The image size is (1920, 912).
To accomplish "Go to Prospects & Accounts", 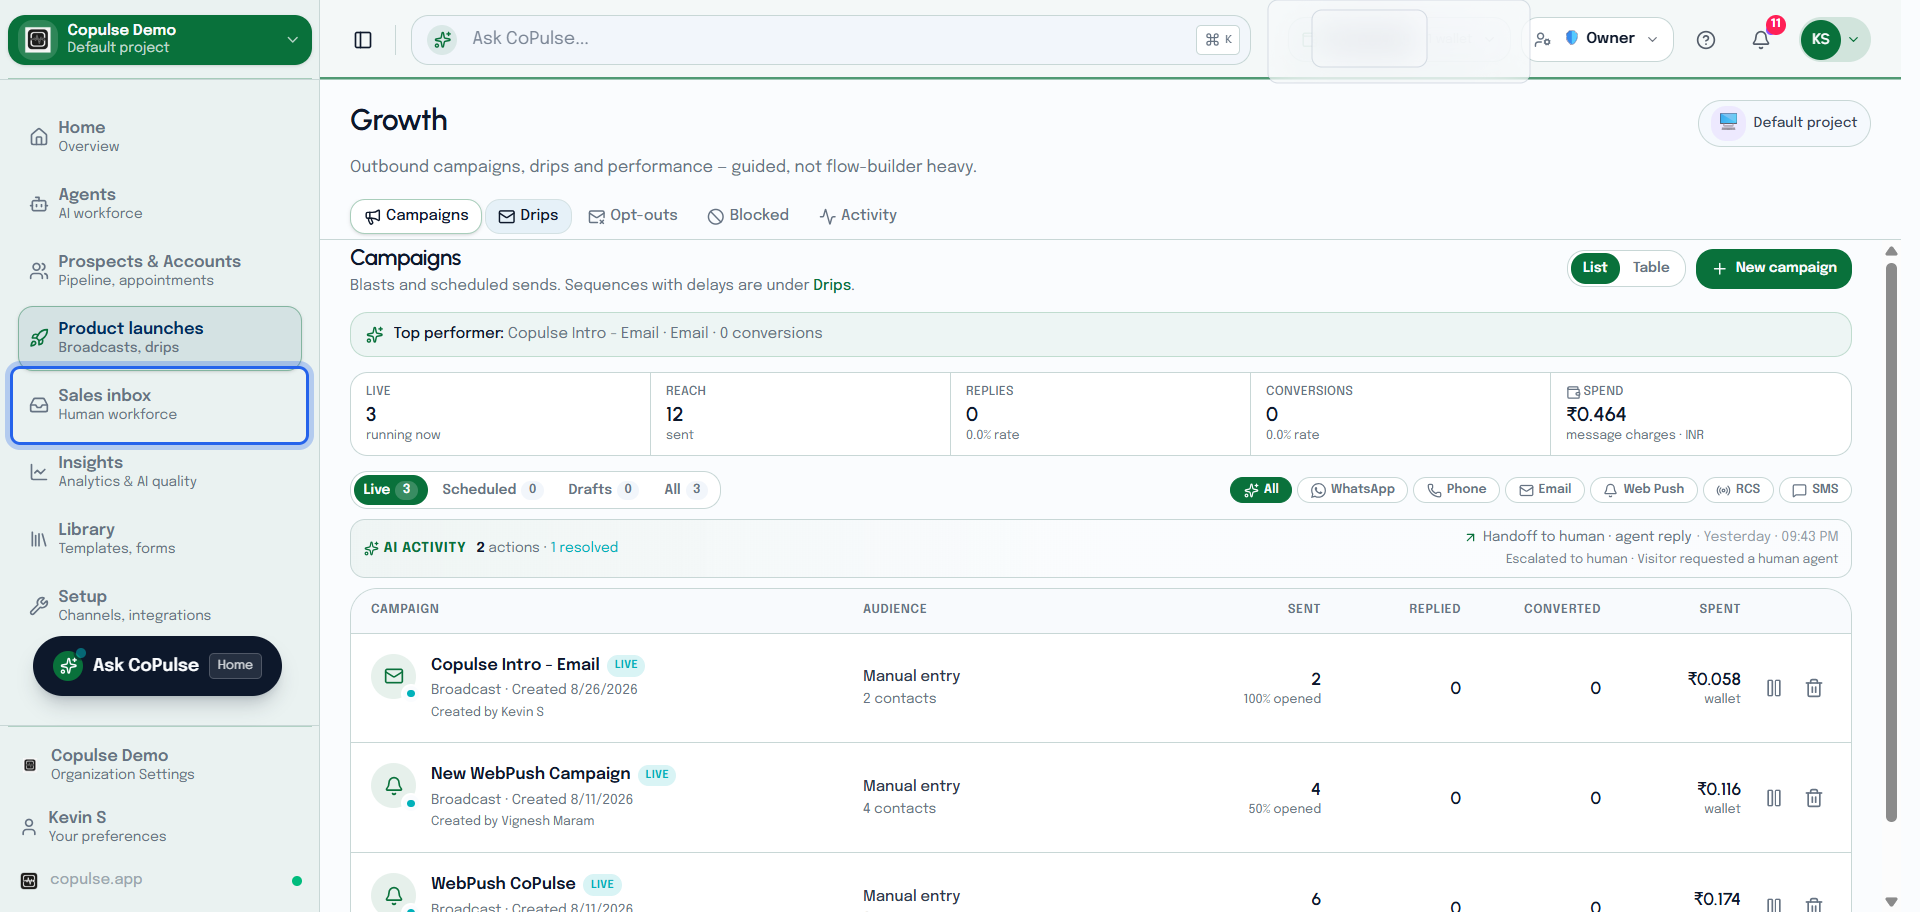I will click(160, 271).
